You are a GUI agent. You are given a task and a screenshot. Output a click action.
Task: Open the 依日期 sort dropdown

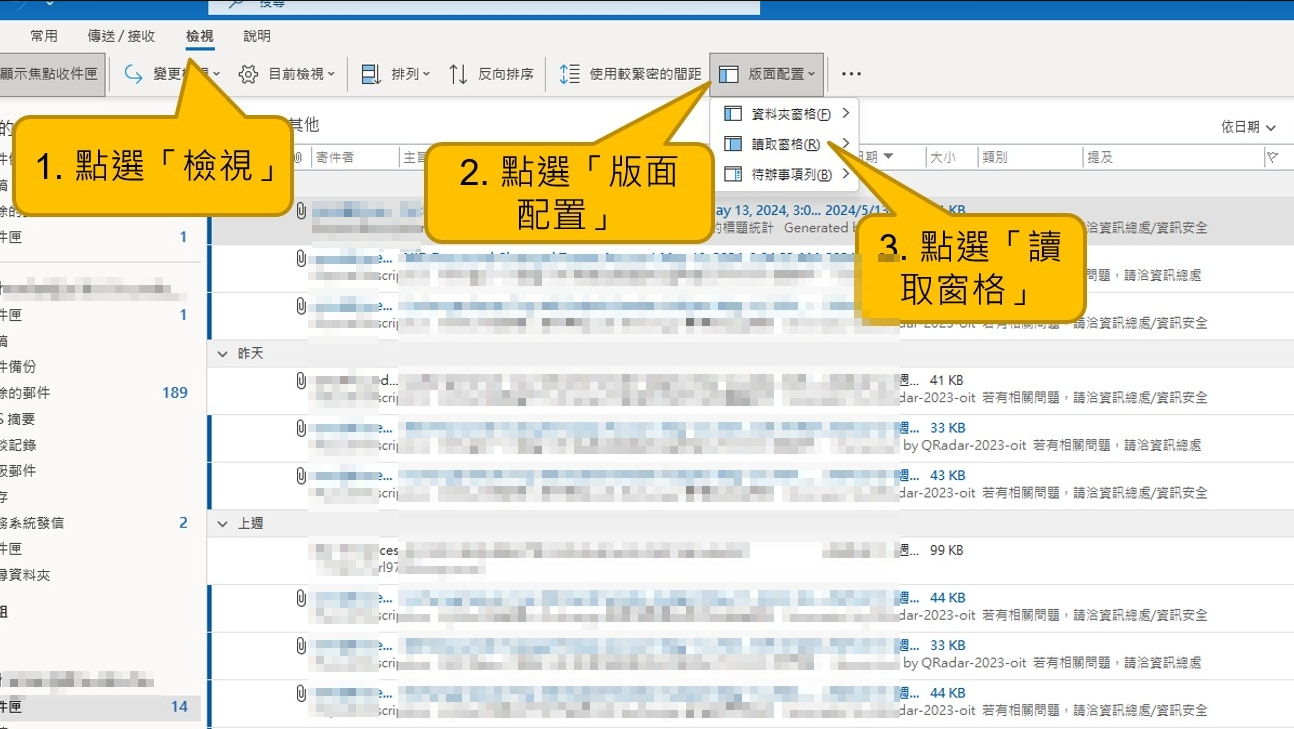1249,127
